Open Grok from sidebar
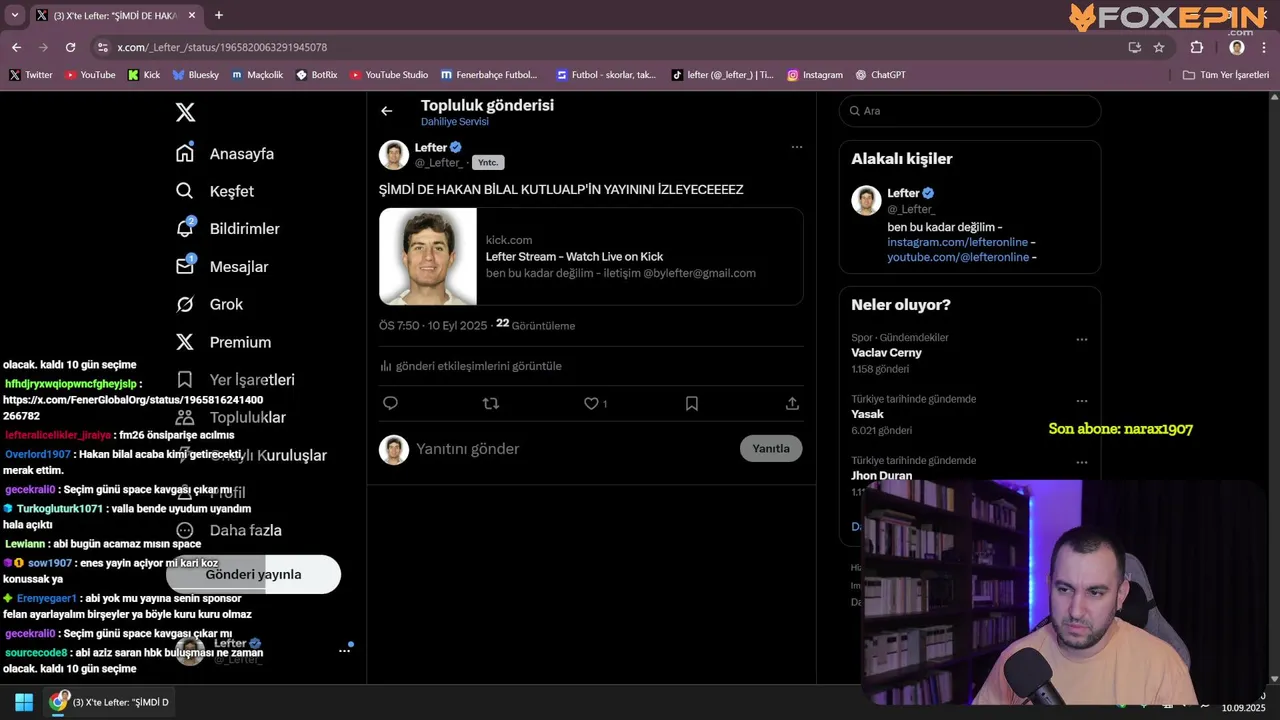This screenshot has width=1280, height=720. pyautogui.click(x=210, y=304)
